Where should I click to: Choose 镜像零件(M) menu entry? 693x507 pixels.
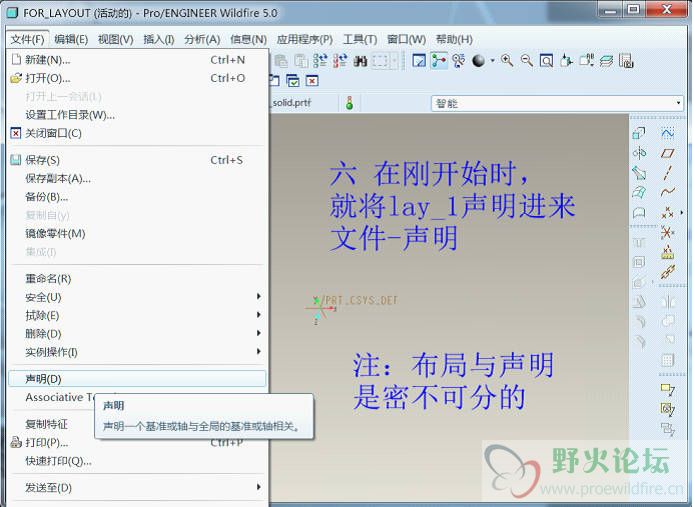point(137,233)
